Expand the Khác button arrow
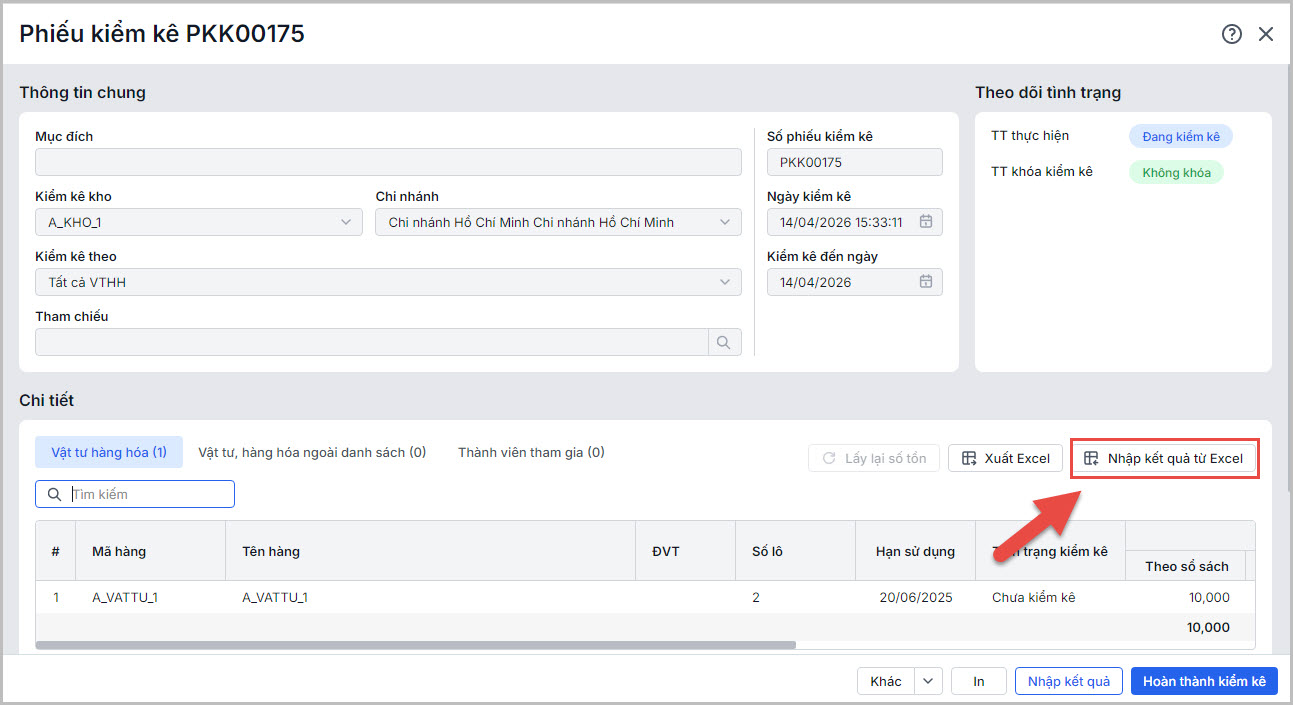This screenshot has height=705, width=1293. pos(929,681)
